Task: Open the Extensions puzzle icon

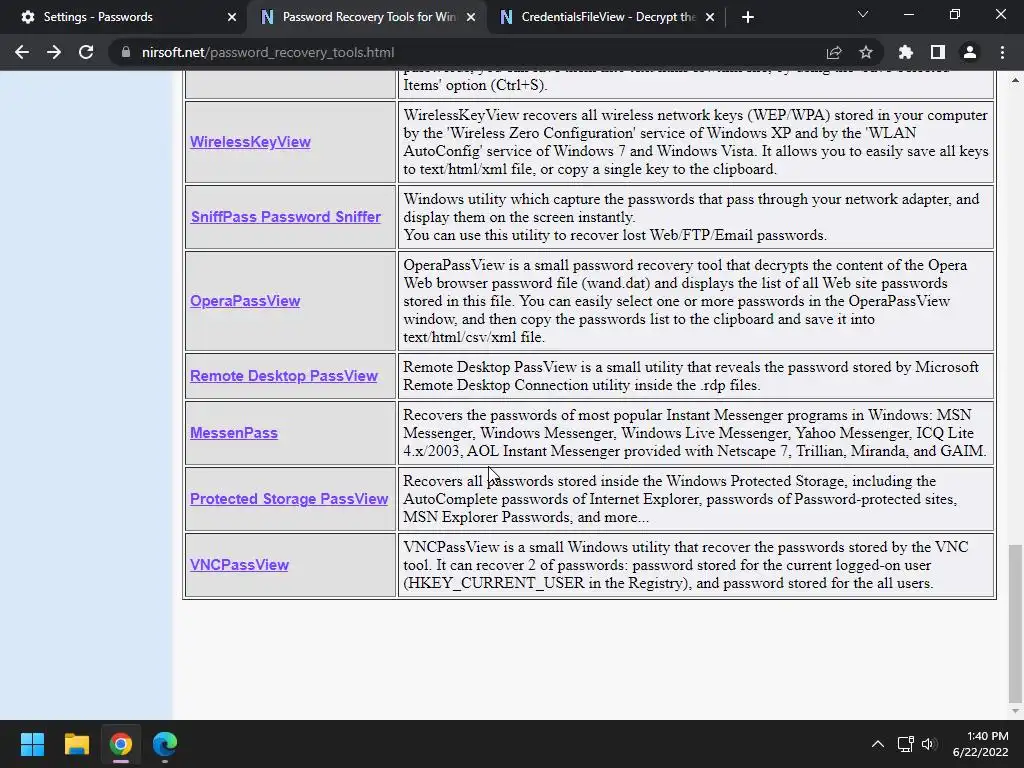Action: click(x=906, y=52)
